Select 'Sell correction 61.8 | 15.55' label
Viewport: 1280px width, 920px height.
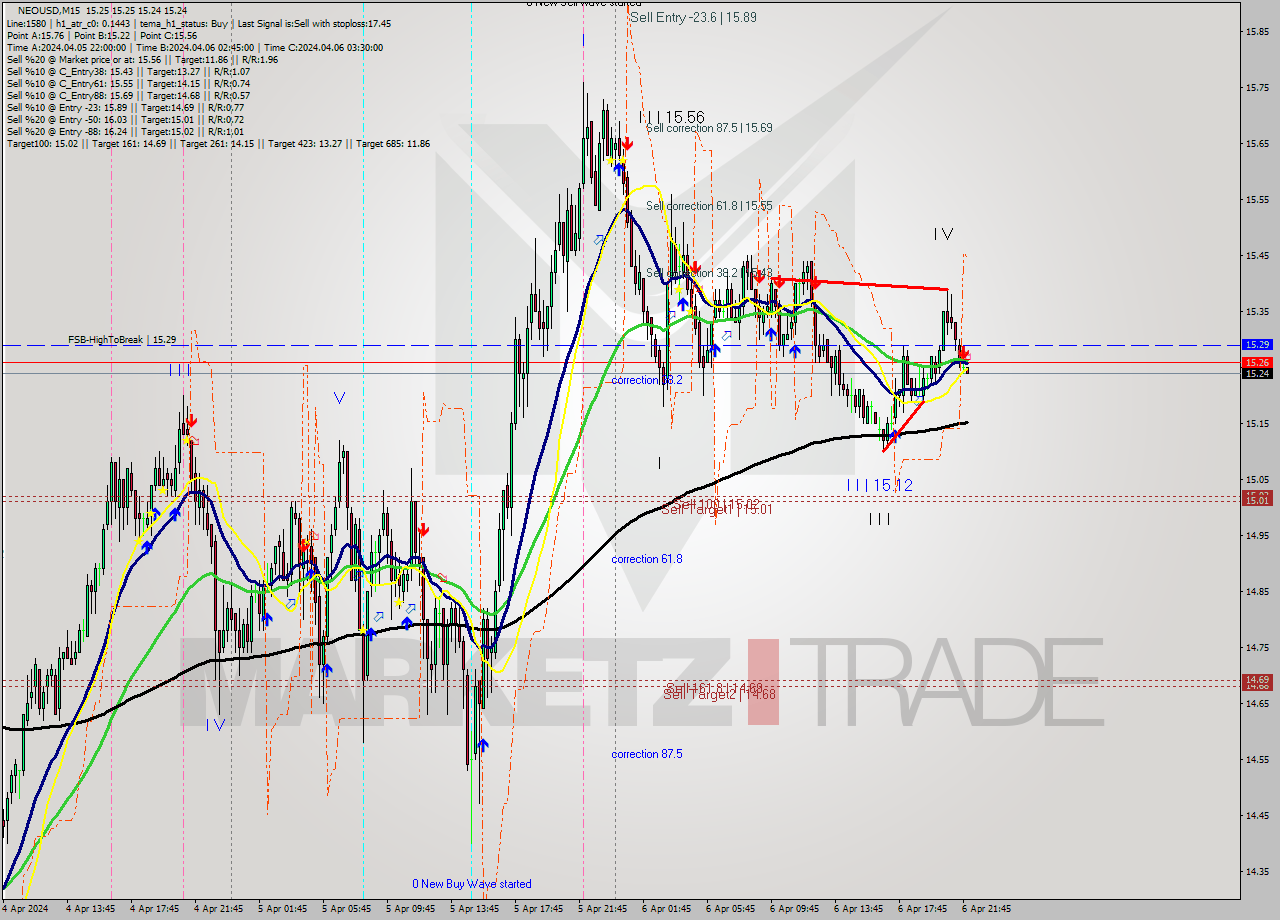(x=709, y=206)
